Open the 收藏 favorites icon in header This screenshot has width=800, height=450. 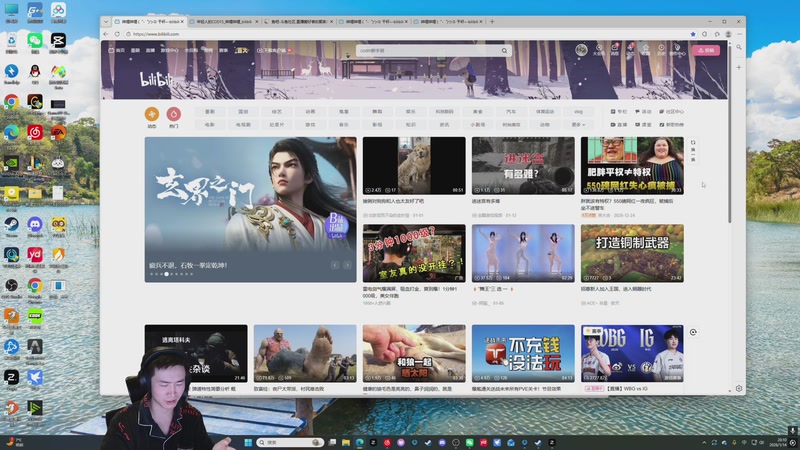click(x=645, y=49)
